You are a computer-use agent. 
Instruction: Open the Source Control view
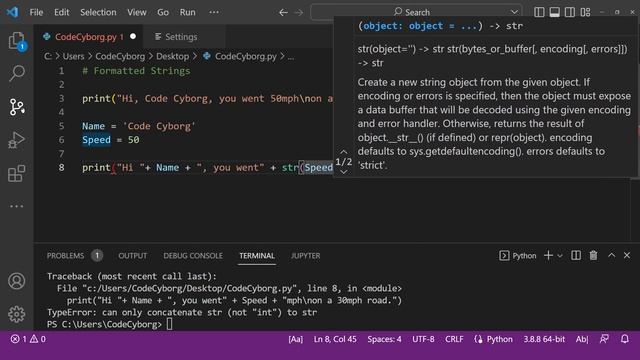tap(17, 107)
